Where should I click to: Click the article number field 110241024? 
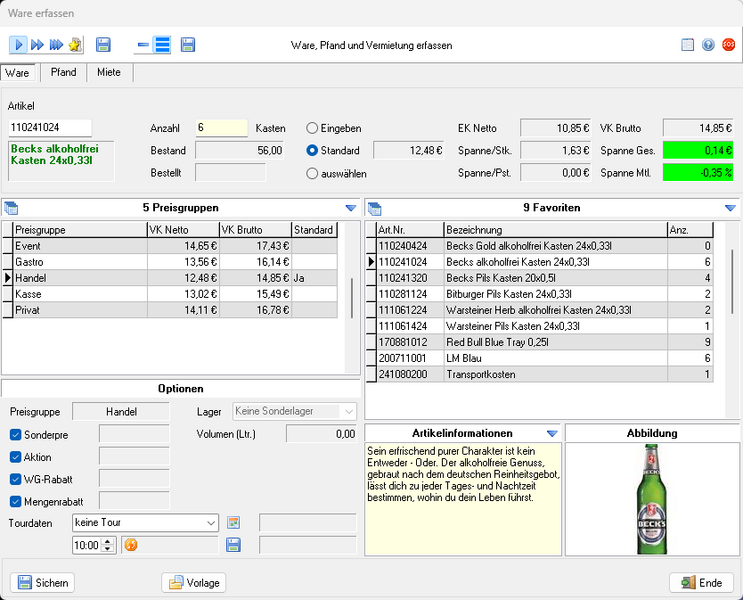tap(50, 127)
